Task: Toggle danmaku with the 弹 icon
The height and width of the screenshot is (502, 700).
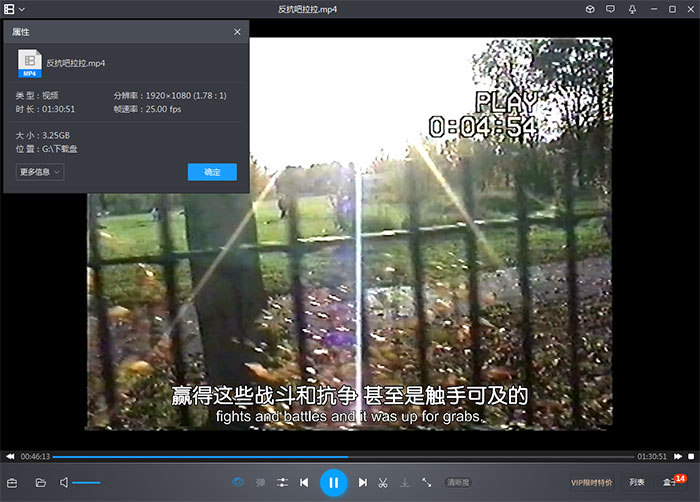Action: coord(261,483)
